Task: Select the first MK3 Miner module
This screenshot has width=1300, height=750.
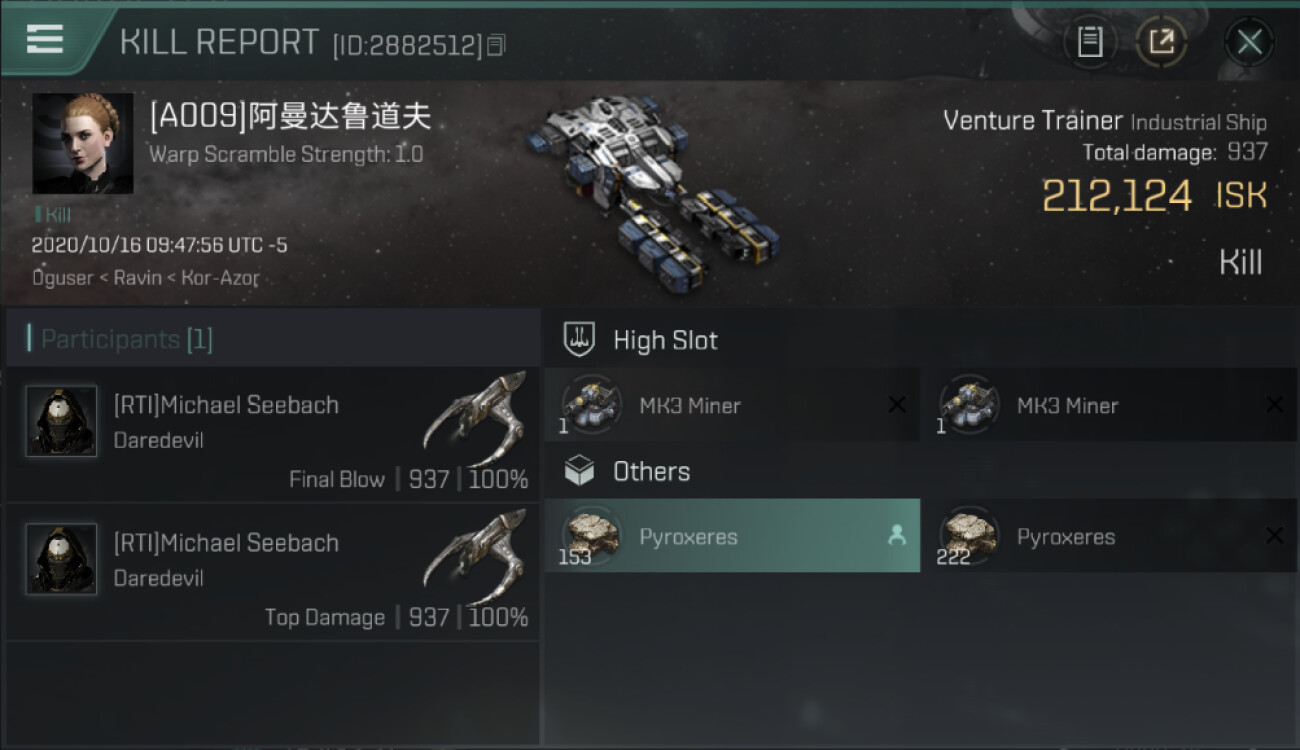Action: [x=731, y=406]
